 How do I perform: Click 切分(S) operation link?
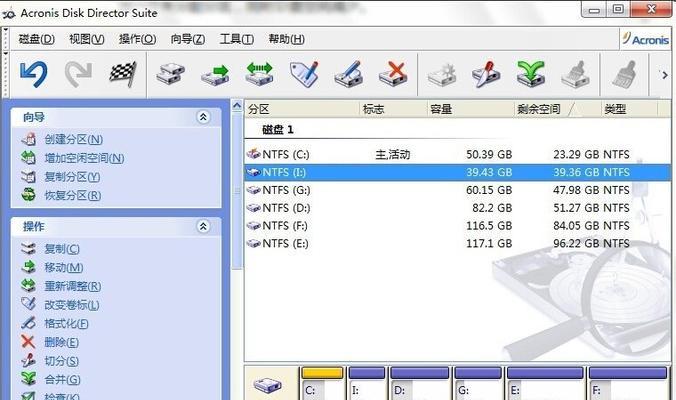pyautogui.click(x=61, y=361)
